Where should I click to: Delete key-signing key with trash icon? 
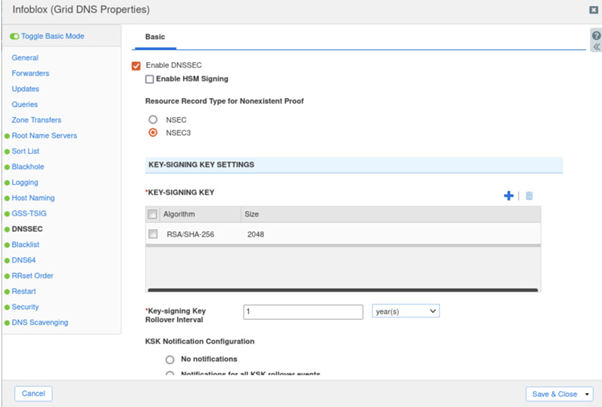[x=529, y=196]
